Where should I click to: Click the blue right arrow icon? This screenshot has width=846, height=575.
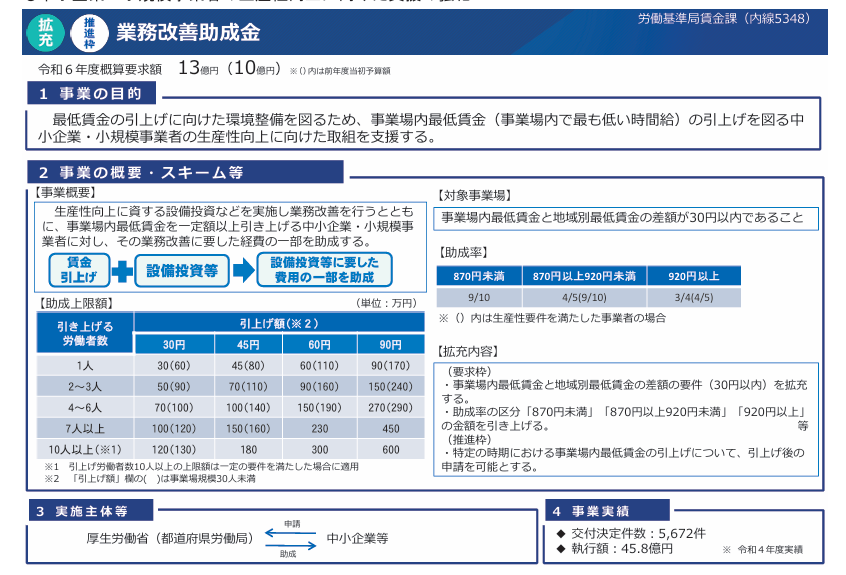point(243,270)
